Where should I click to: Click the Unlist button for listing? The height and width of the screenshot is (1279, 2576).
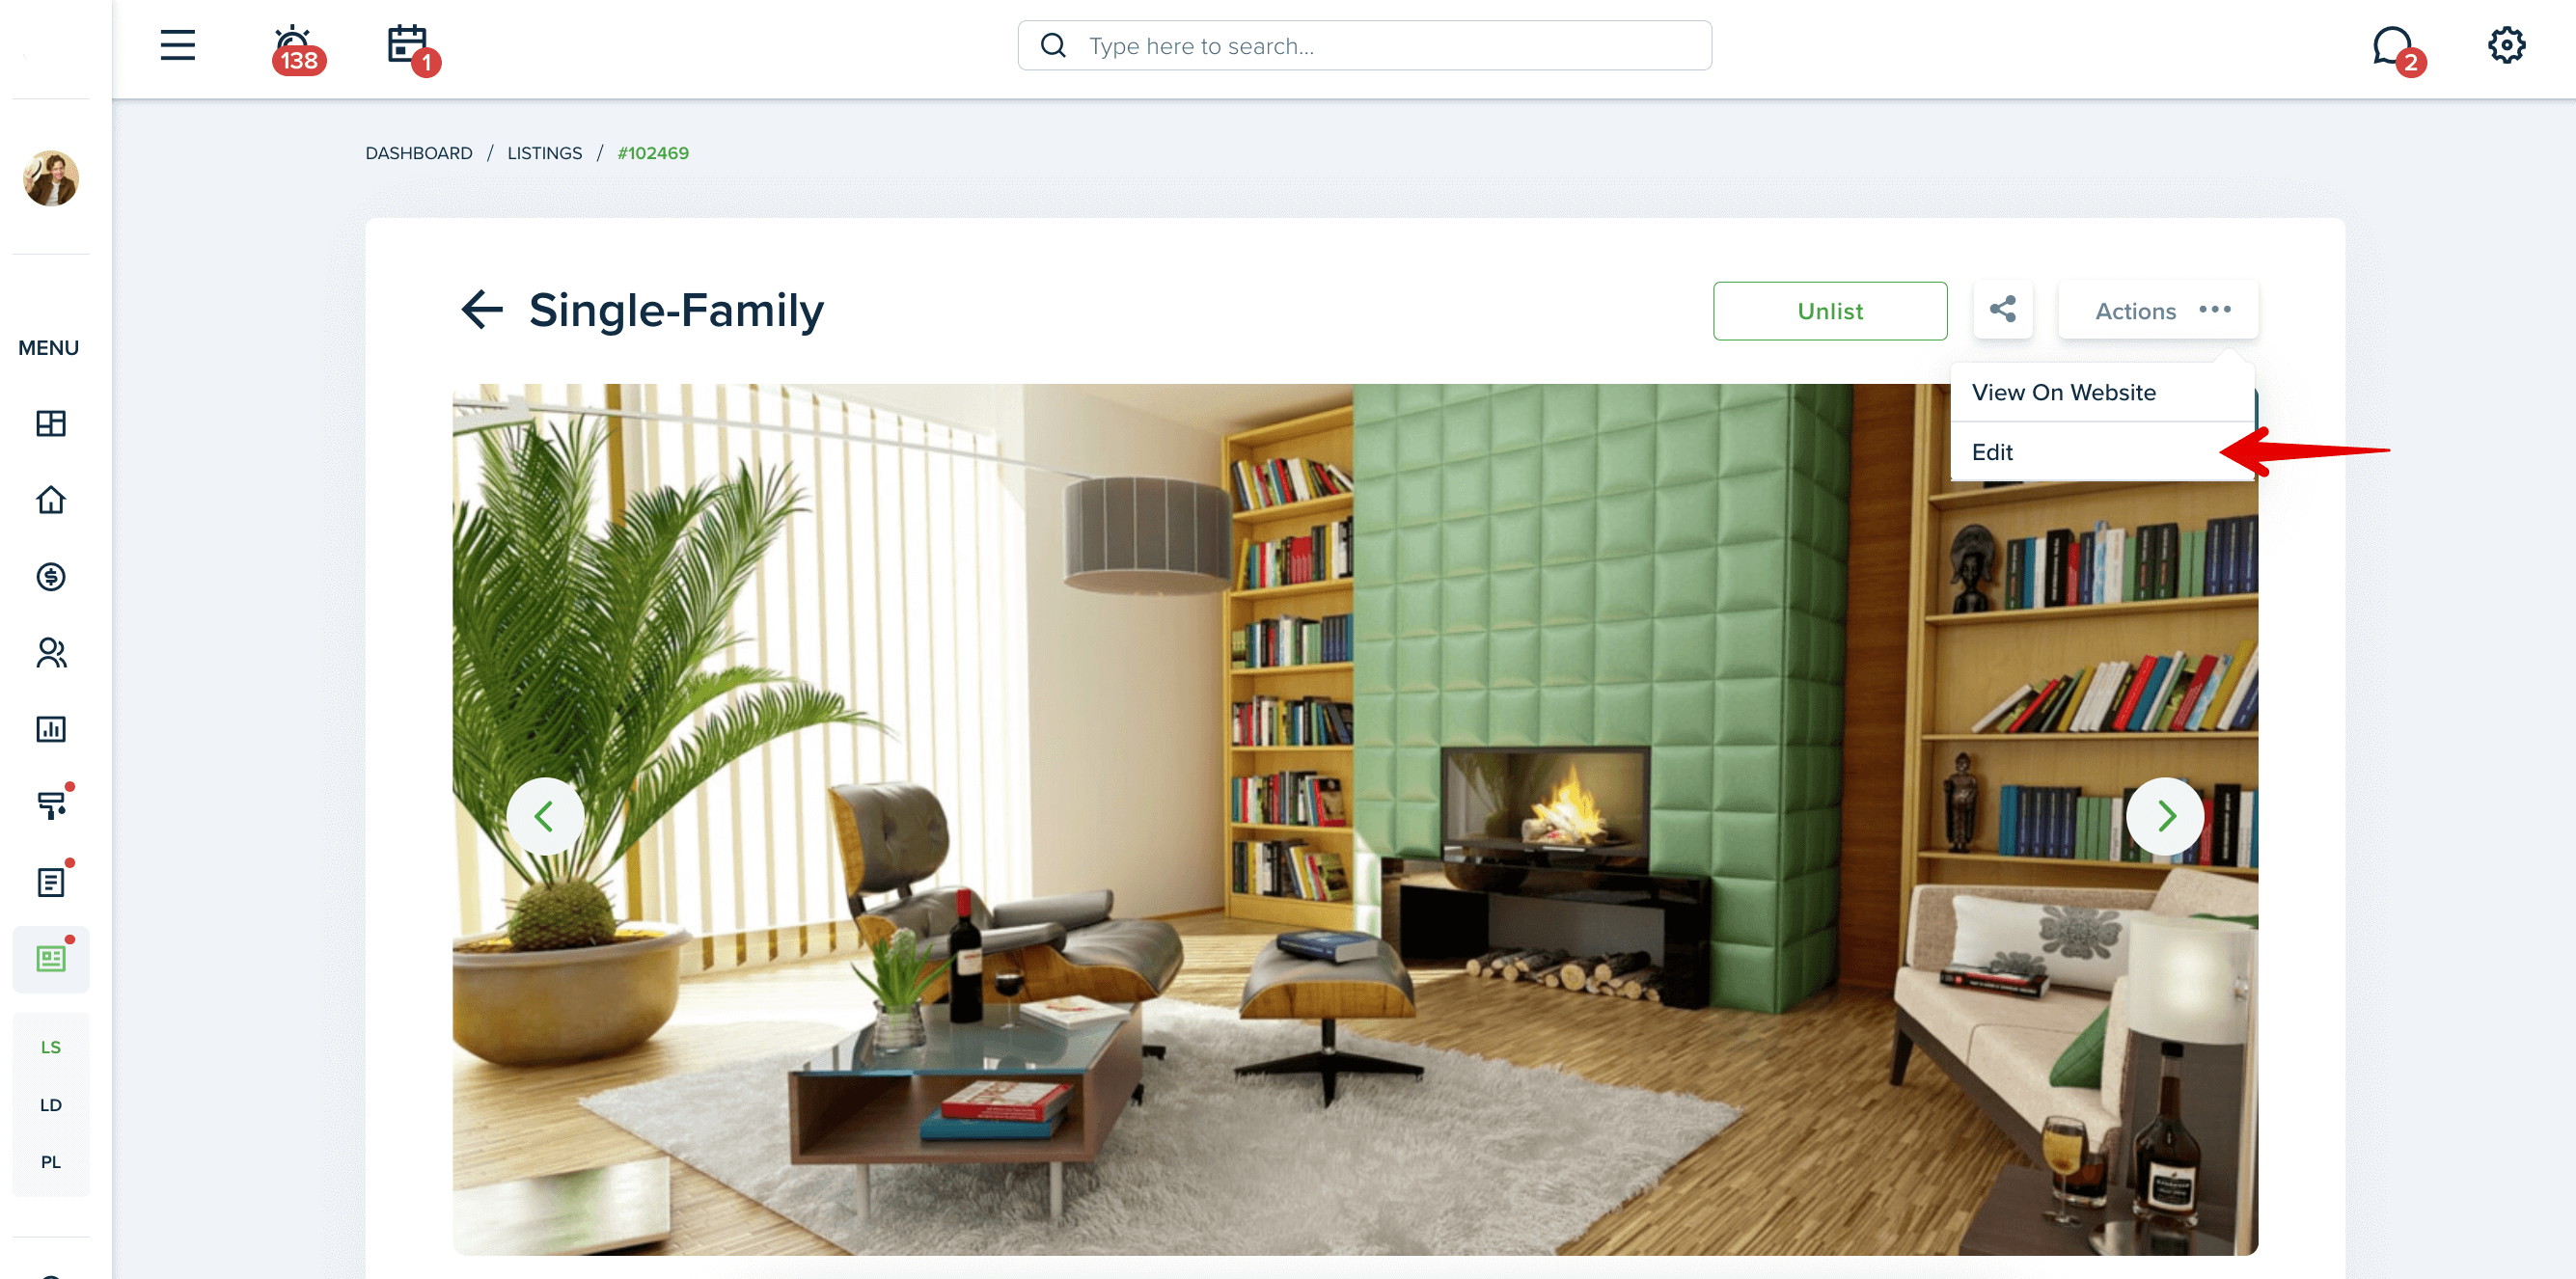coord(1828,311)
